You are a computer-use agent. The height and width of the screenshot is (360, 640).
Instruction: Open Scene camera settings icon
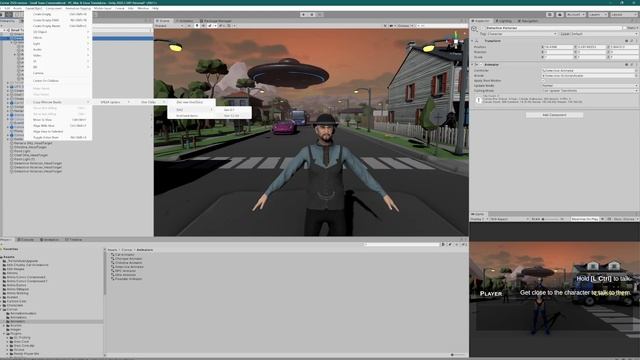click(392, 26)
